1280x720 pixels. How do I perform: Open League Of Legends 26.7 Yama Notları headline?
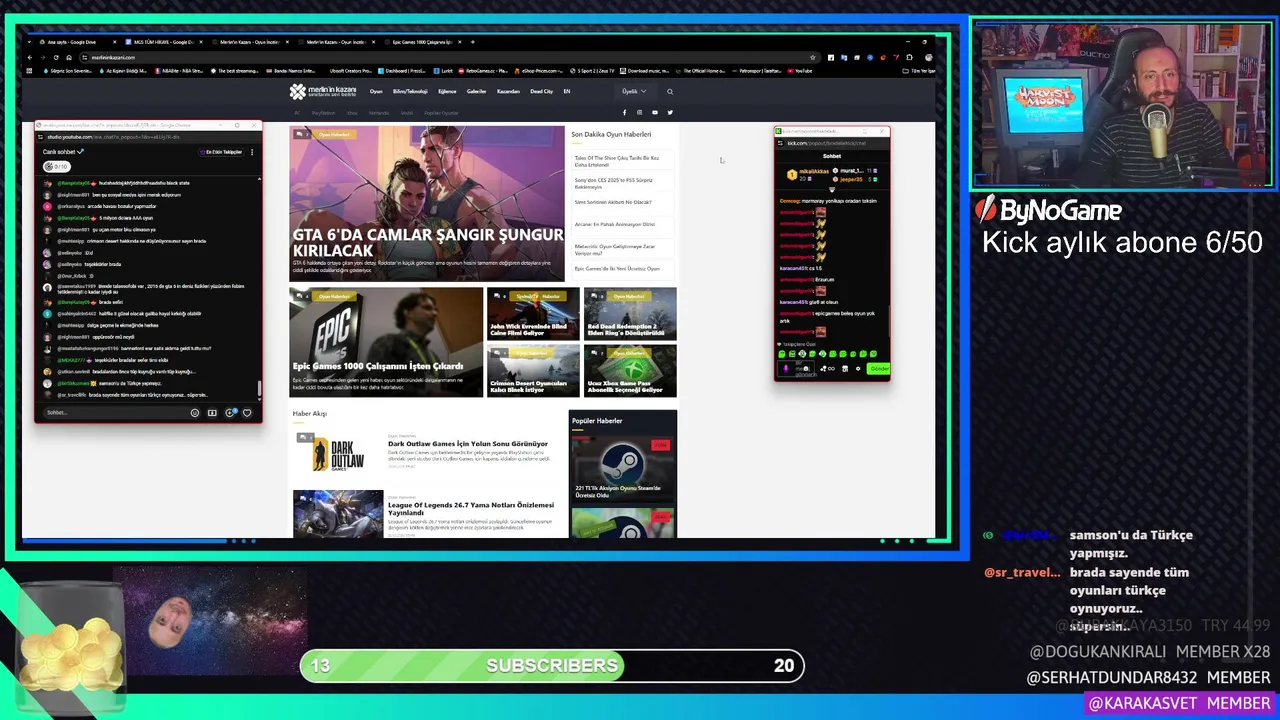pos(471,509)
